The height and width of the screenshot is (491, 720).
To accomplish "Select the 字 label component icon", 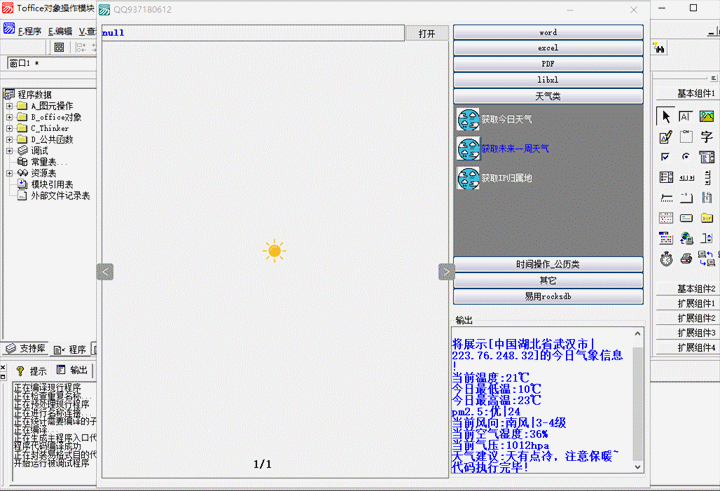I will click(x=707, y=137).
